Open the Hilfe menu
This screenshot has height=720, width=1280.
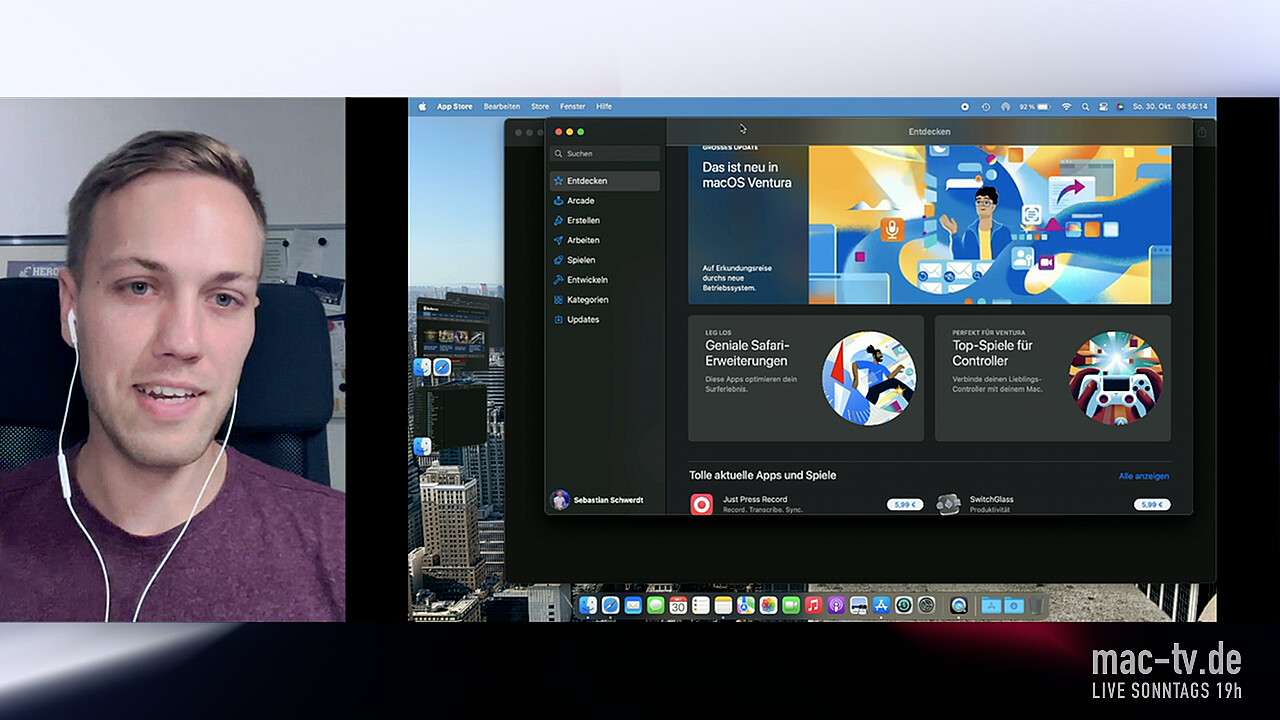click(604, 106)
